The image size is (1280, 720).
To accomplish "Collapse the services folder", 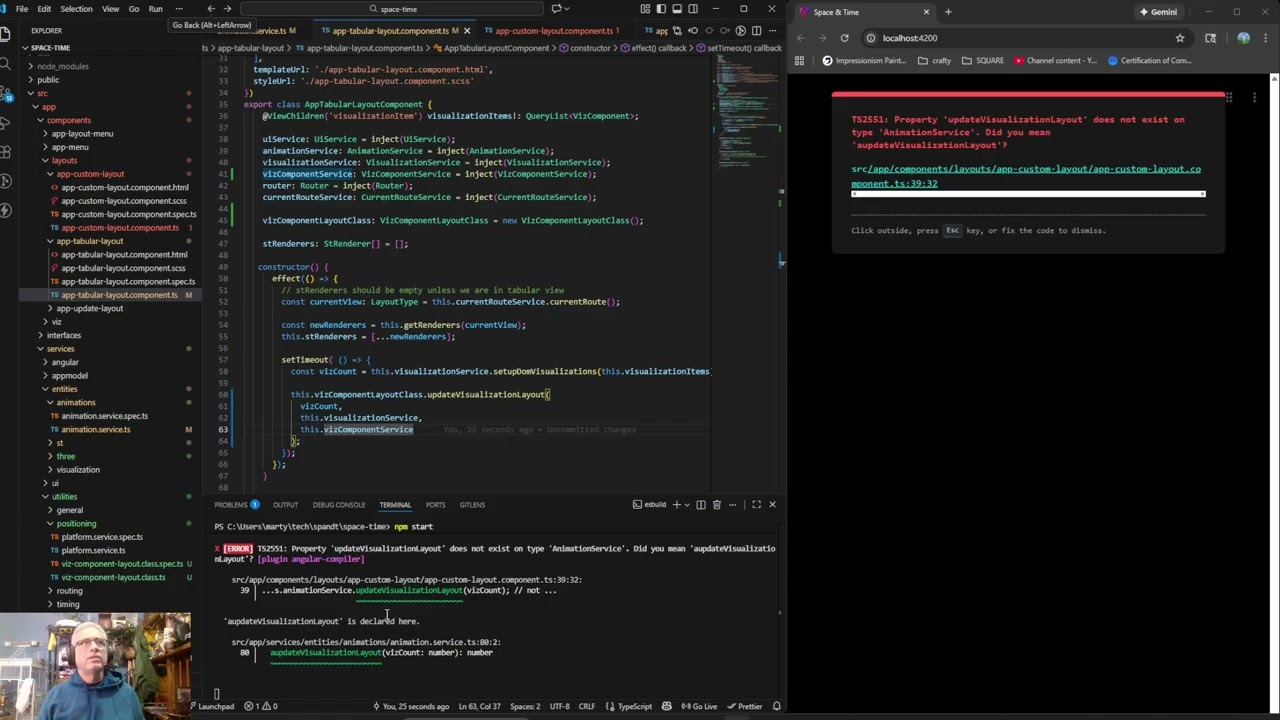I will (x=60, y=349).
